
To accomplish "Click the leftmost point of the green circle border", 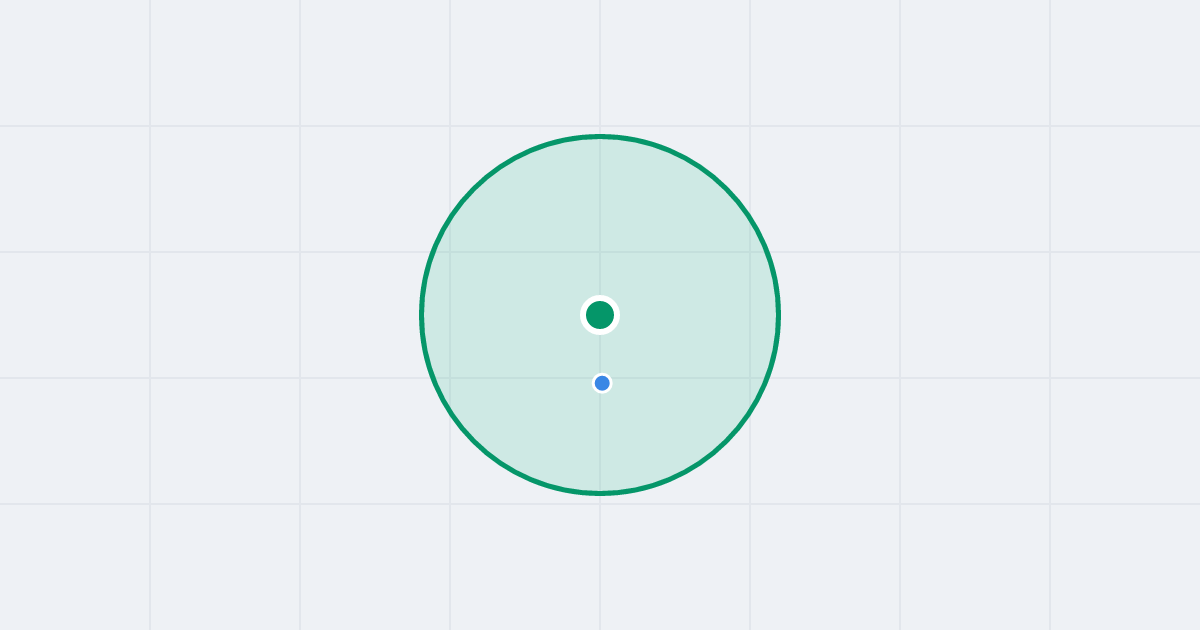I will click(422, 315).
